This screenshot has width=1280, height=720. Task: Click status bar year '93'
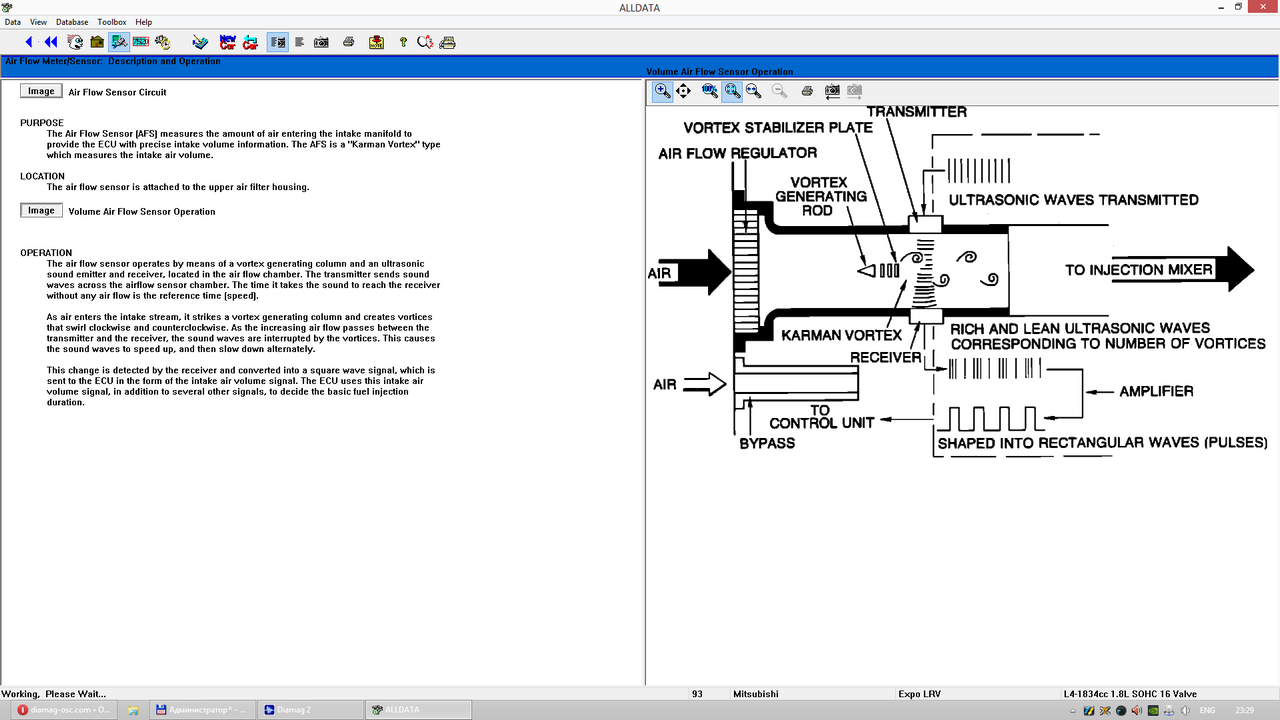(x=697, y=694)
